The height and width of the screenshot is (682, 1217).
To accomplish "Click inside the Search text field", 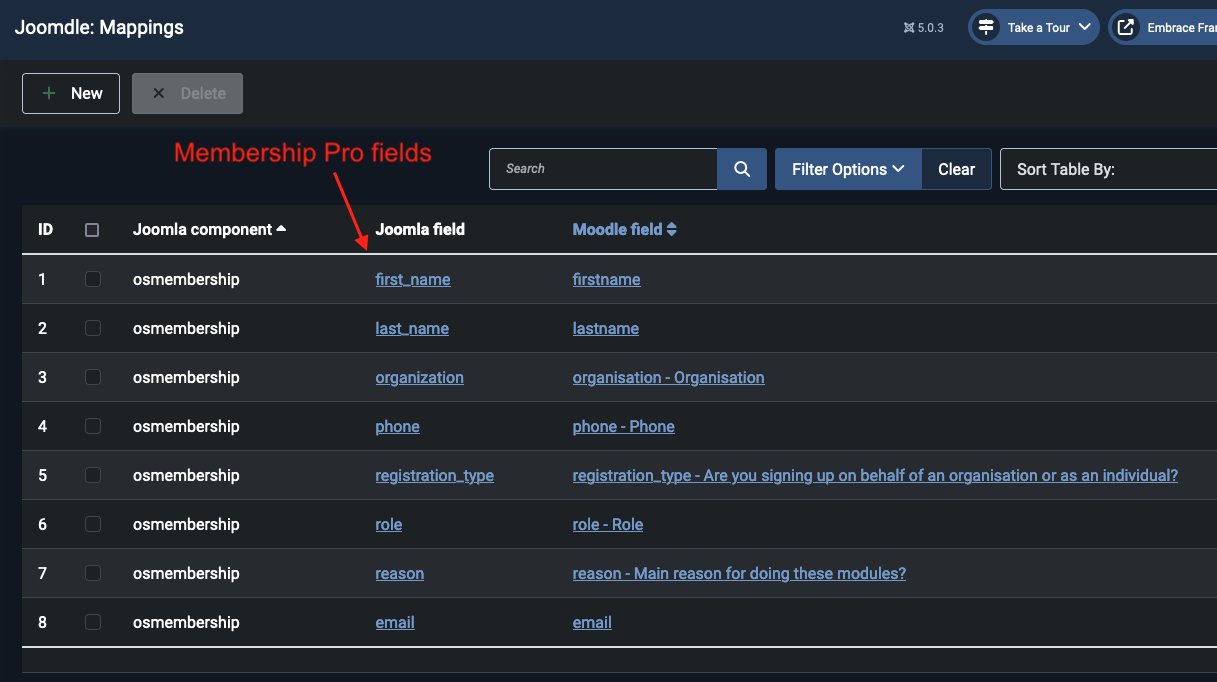I will tap(603, 169).
